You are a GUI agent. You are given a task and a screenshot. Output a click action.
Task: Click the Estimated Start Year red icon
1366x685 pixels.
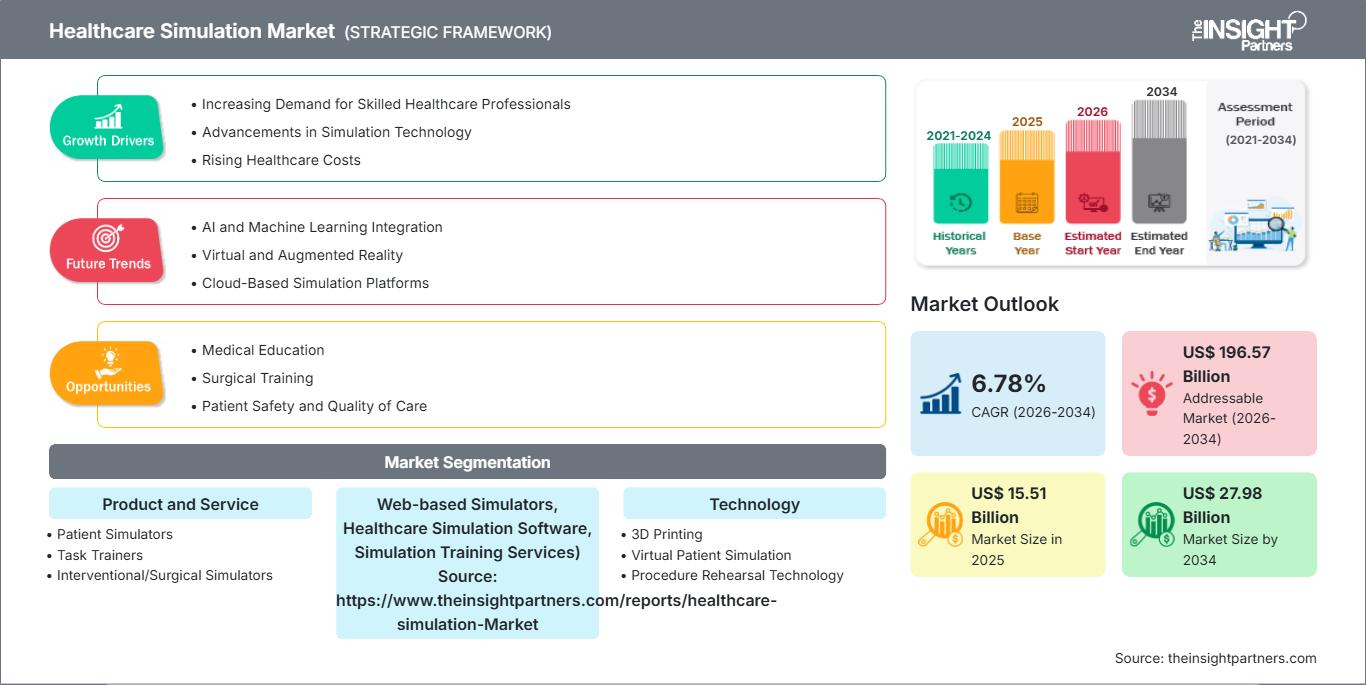(1092, 202)
